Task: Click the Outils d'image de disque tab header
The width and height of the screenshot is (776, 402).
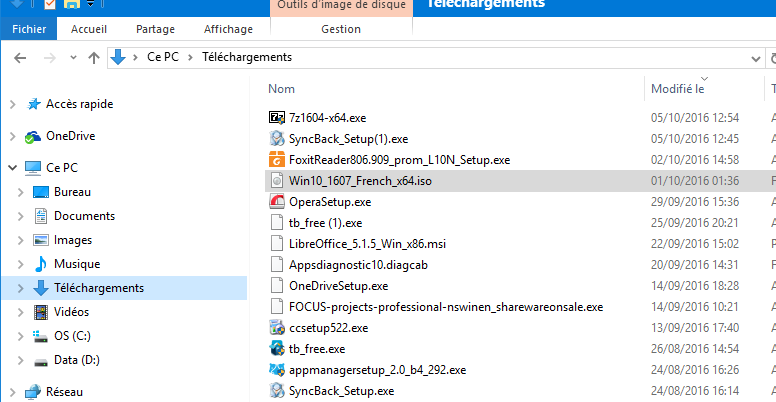Action: click(341, 5)
